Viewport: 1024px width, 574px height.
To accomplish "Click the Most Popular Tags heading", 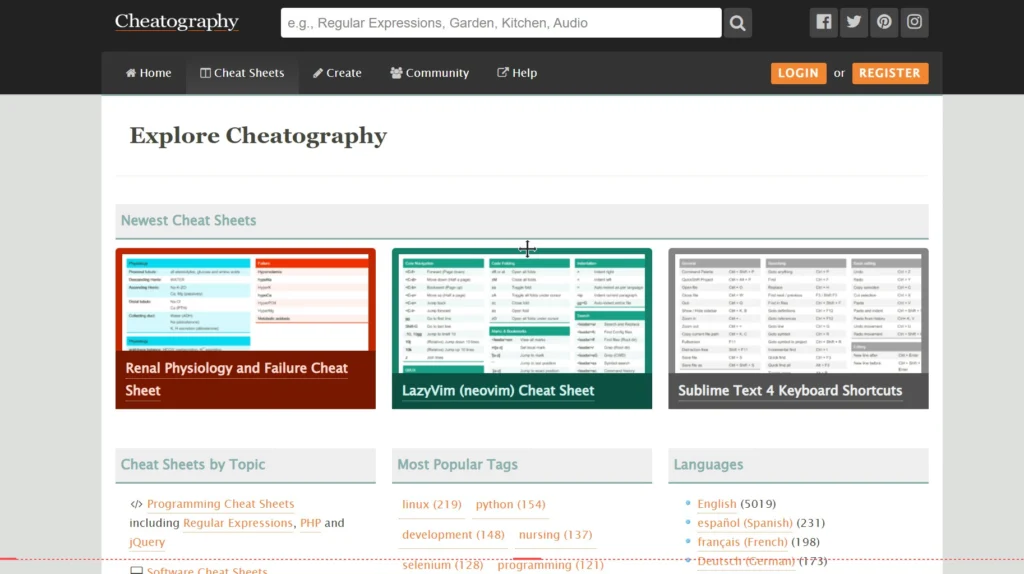I will click(x=457, y=464).
